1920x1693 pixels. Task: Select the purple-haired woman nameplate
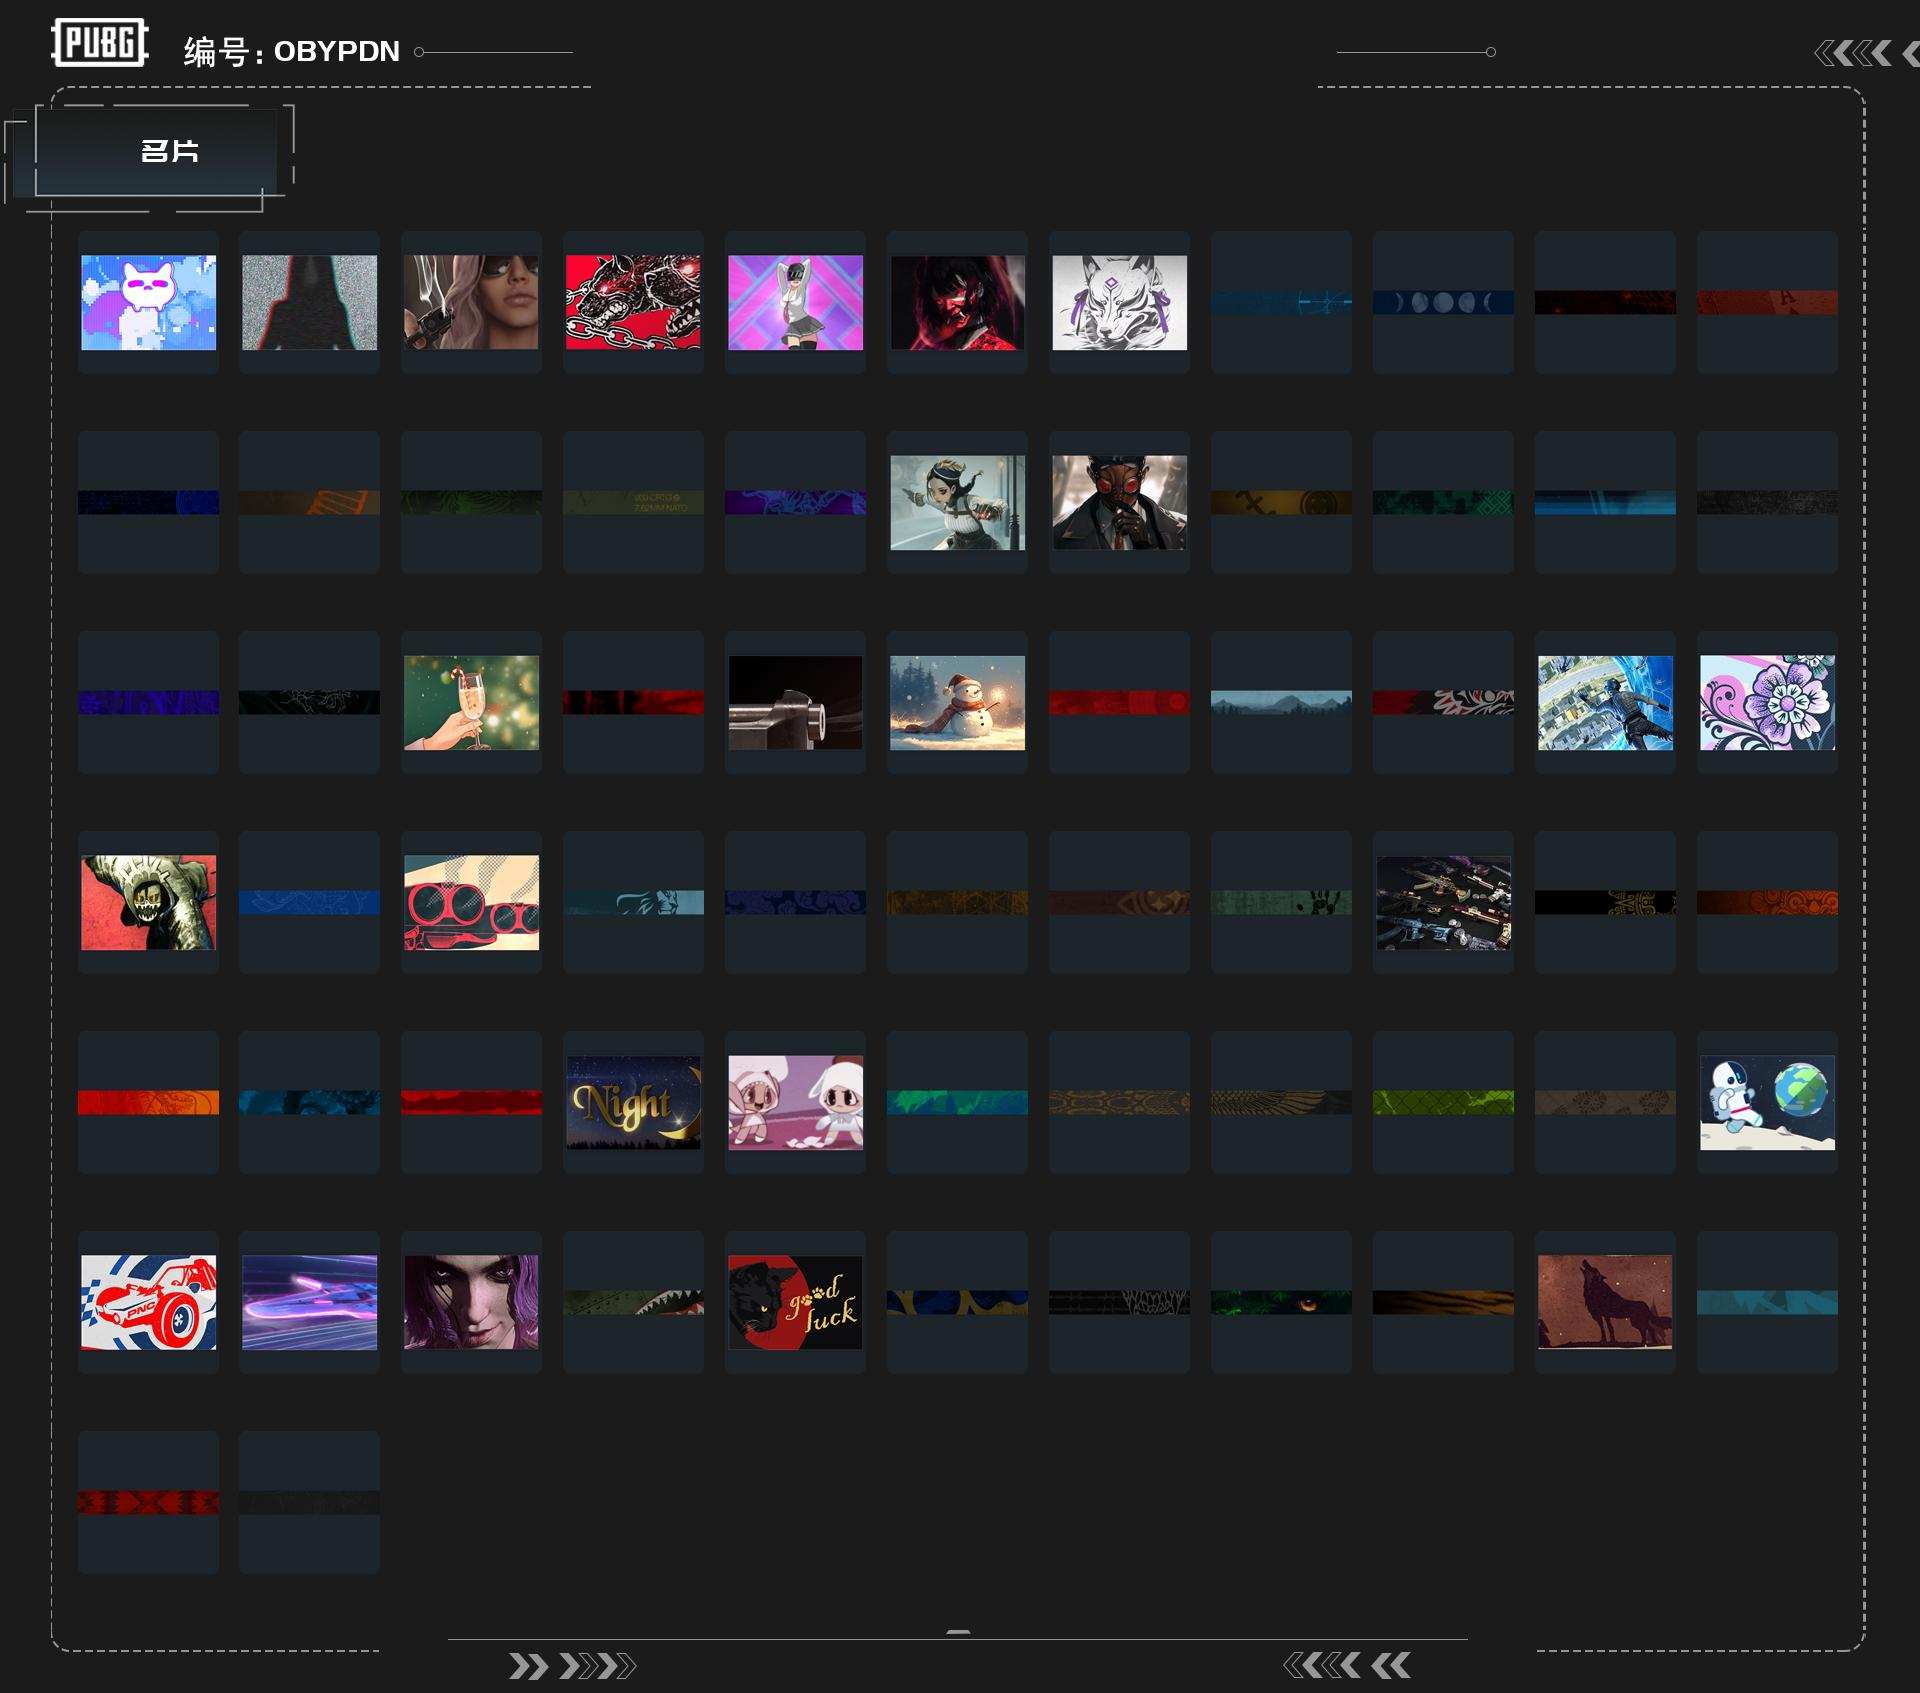click(471, 1302)
